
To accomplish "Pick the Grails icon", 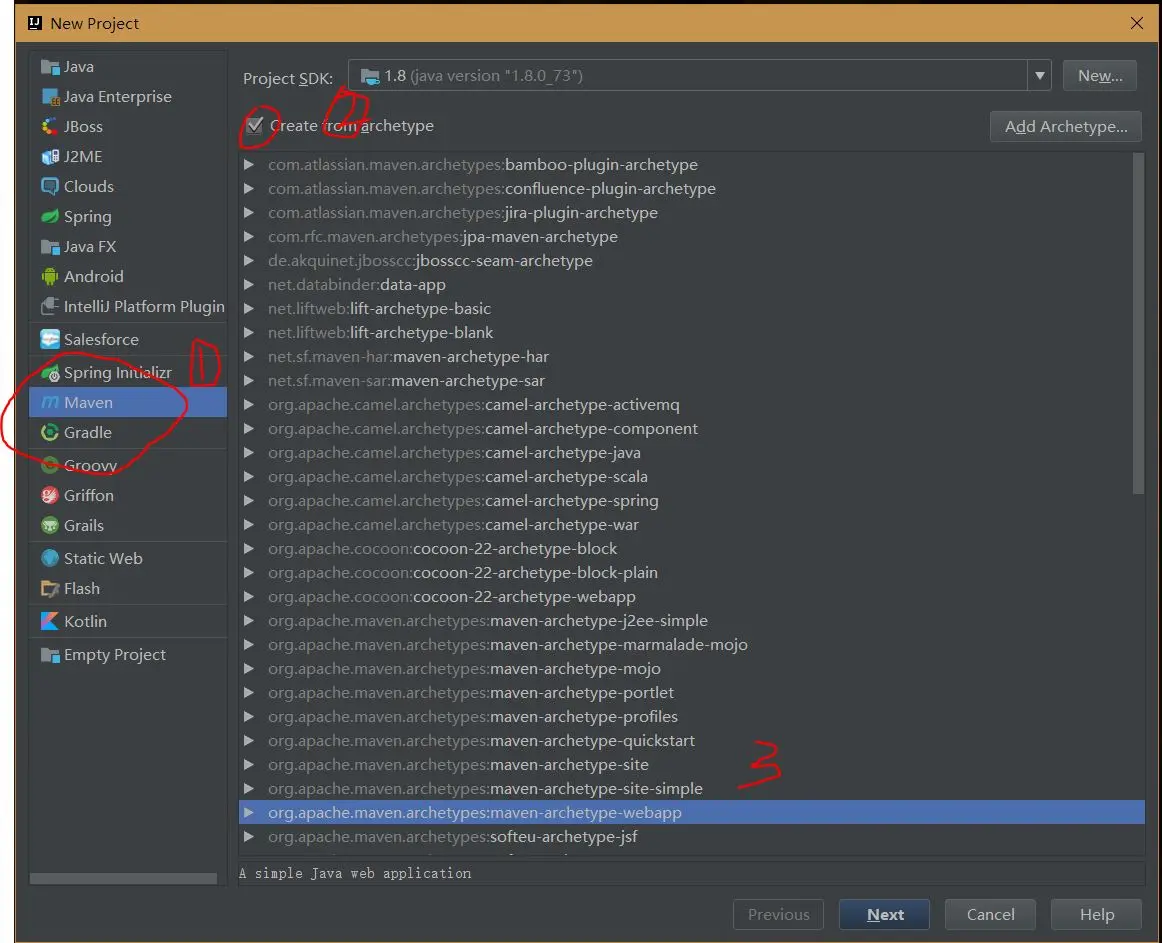I will pos(50,526).
